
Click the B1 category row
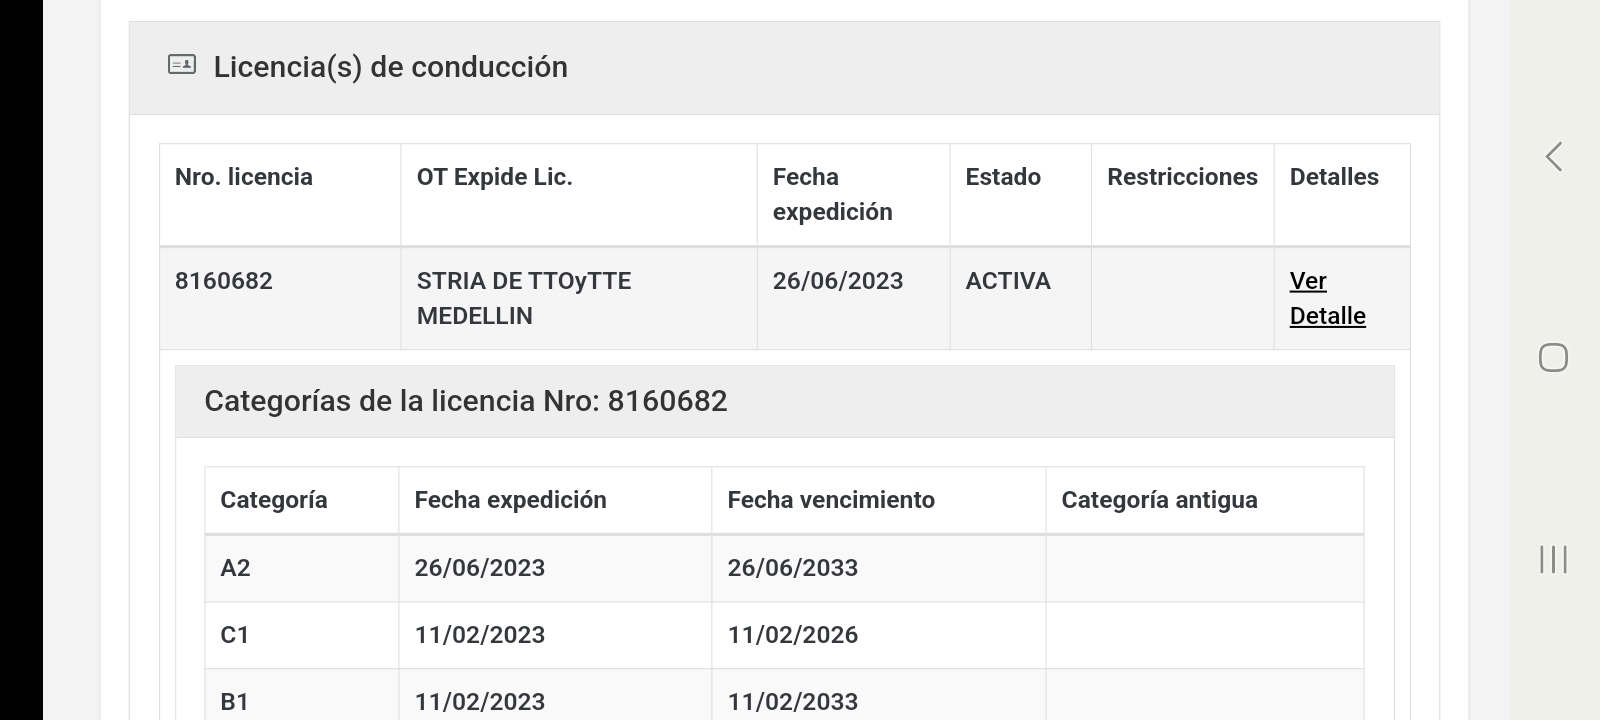(x=235, y=702)
